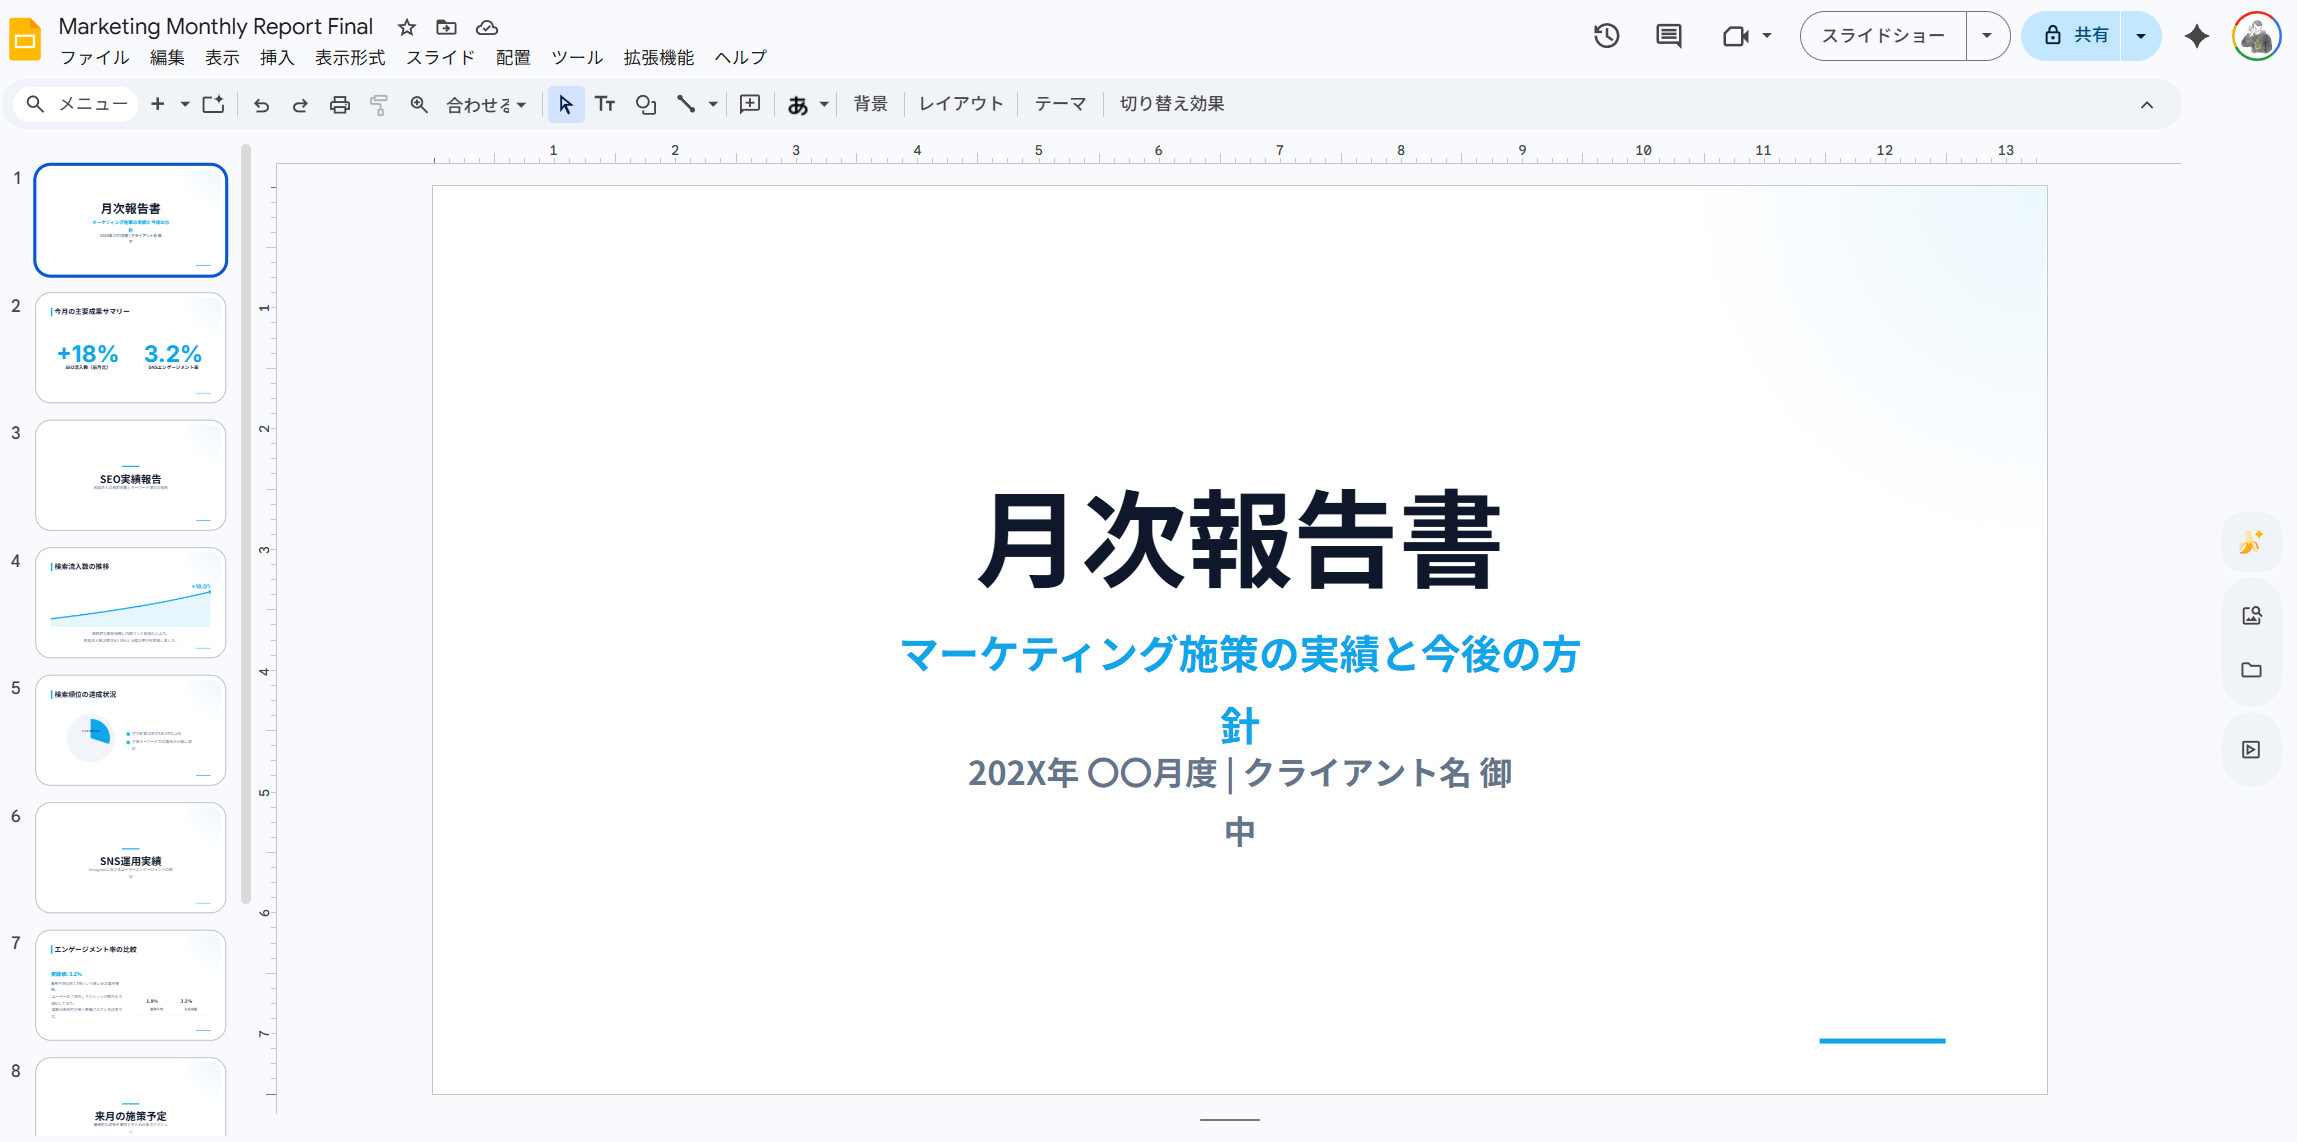Viewport: 2297px width, 1142px height.
Task: Open the 共有 dropdown arrow
Action: tap(2141, 35)
